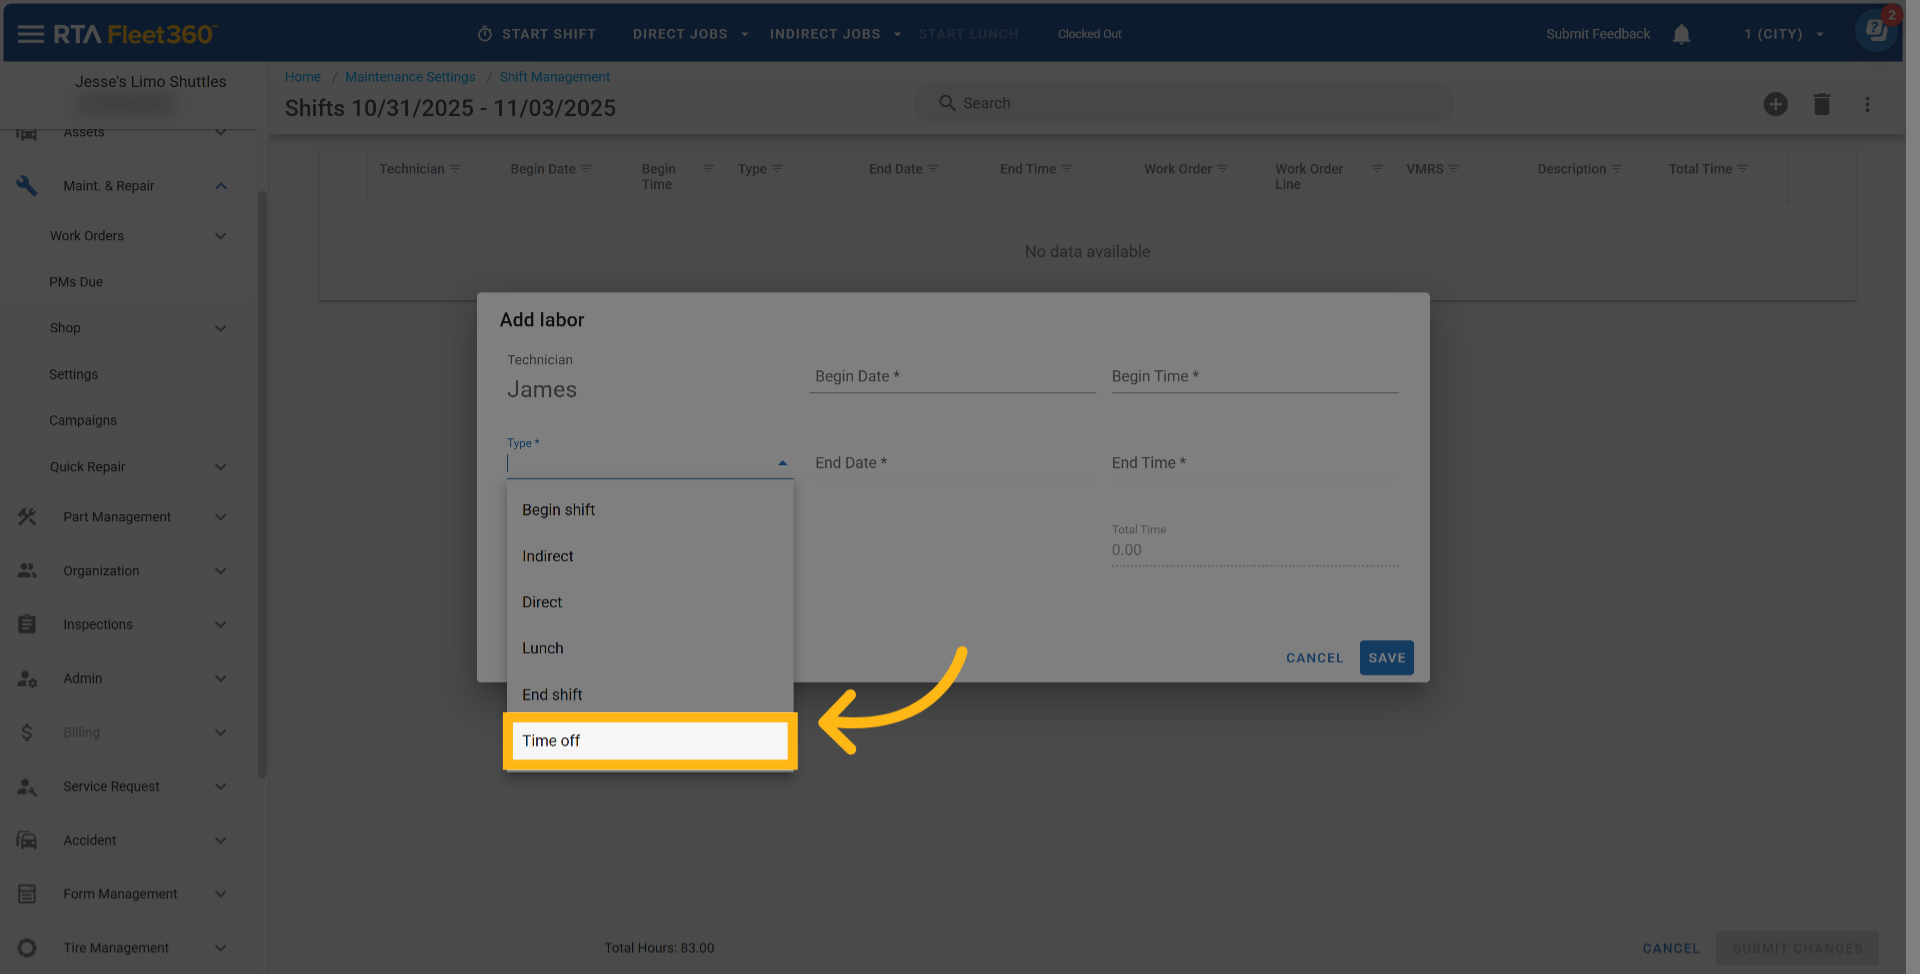
Task: Click the delete trash can icon
Action: click(1821, 104)
